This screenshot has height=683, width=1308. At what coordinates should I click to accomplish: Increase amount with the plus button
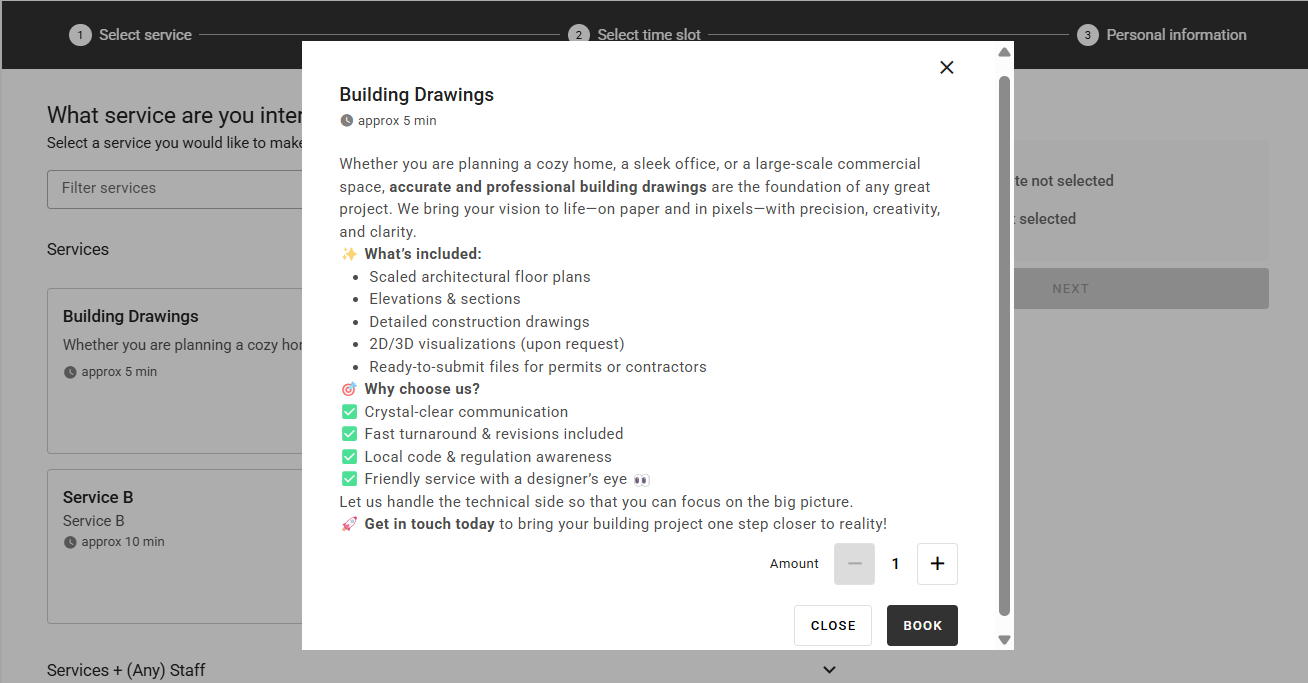937,564
